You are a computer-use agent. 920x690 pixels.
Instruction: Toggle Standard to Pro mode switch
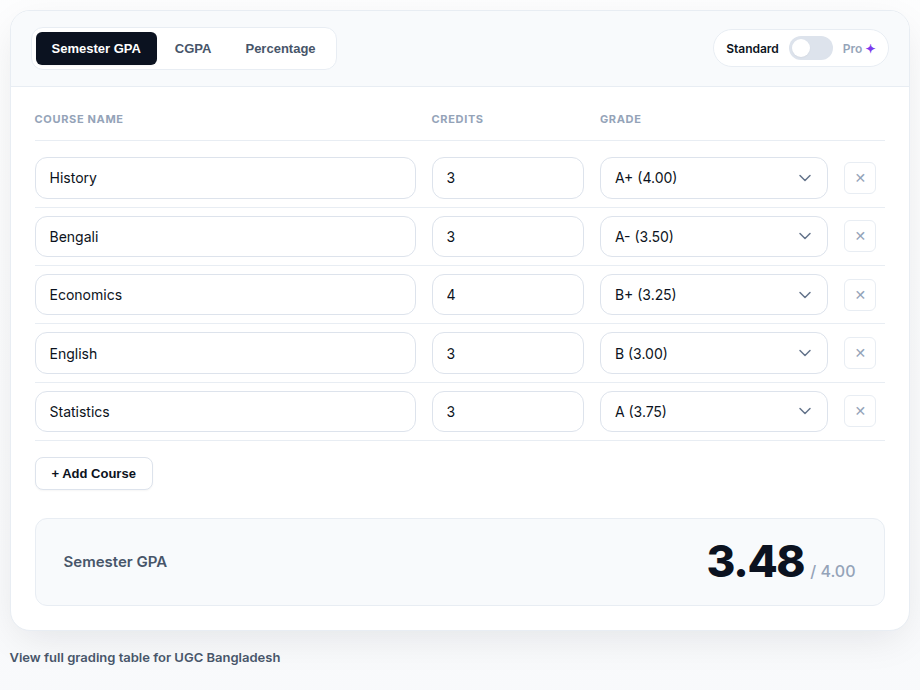pos(810,48)
